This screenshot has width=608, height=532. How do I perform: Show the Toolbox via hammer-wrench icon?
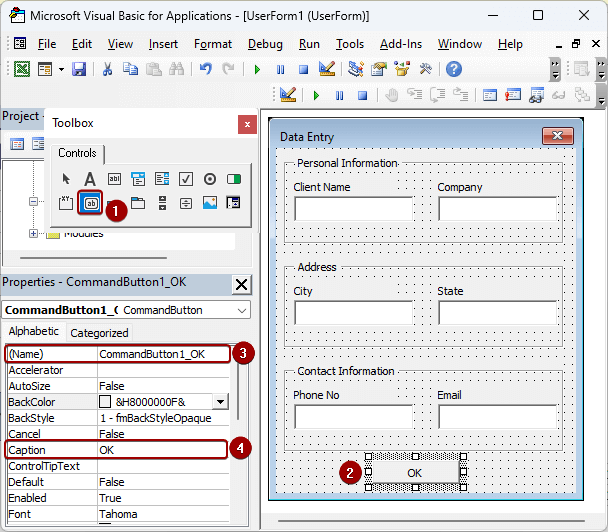click(425, 69)
